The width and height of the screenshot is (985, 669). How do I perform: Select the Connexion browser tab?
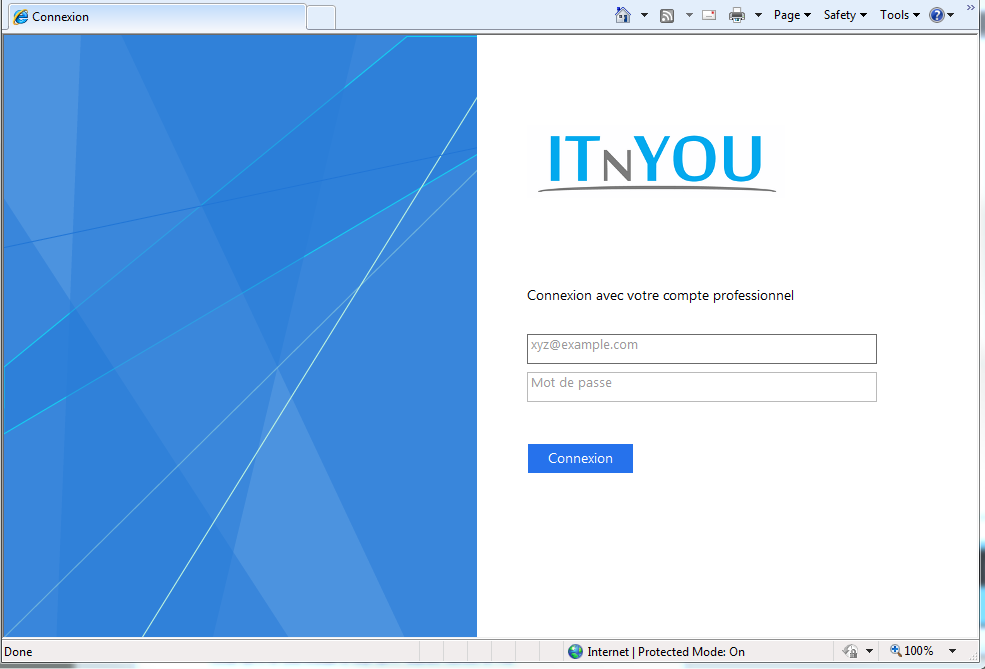157,17
